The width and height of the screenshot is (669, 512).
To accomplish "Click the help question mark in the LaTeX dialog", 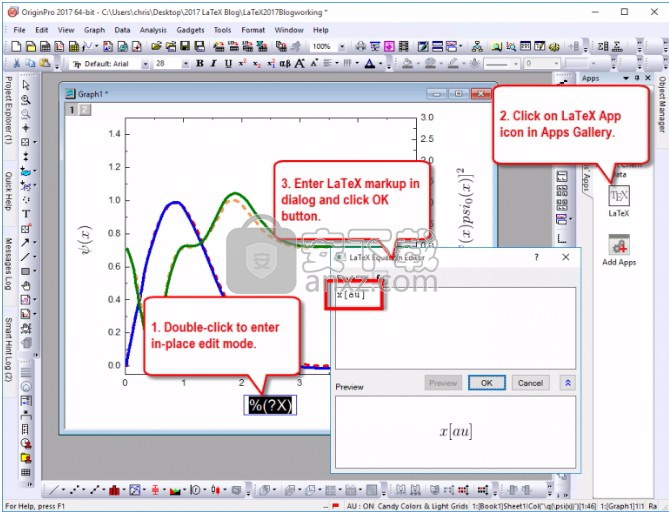I will pos(536,257).
